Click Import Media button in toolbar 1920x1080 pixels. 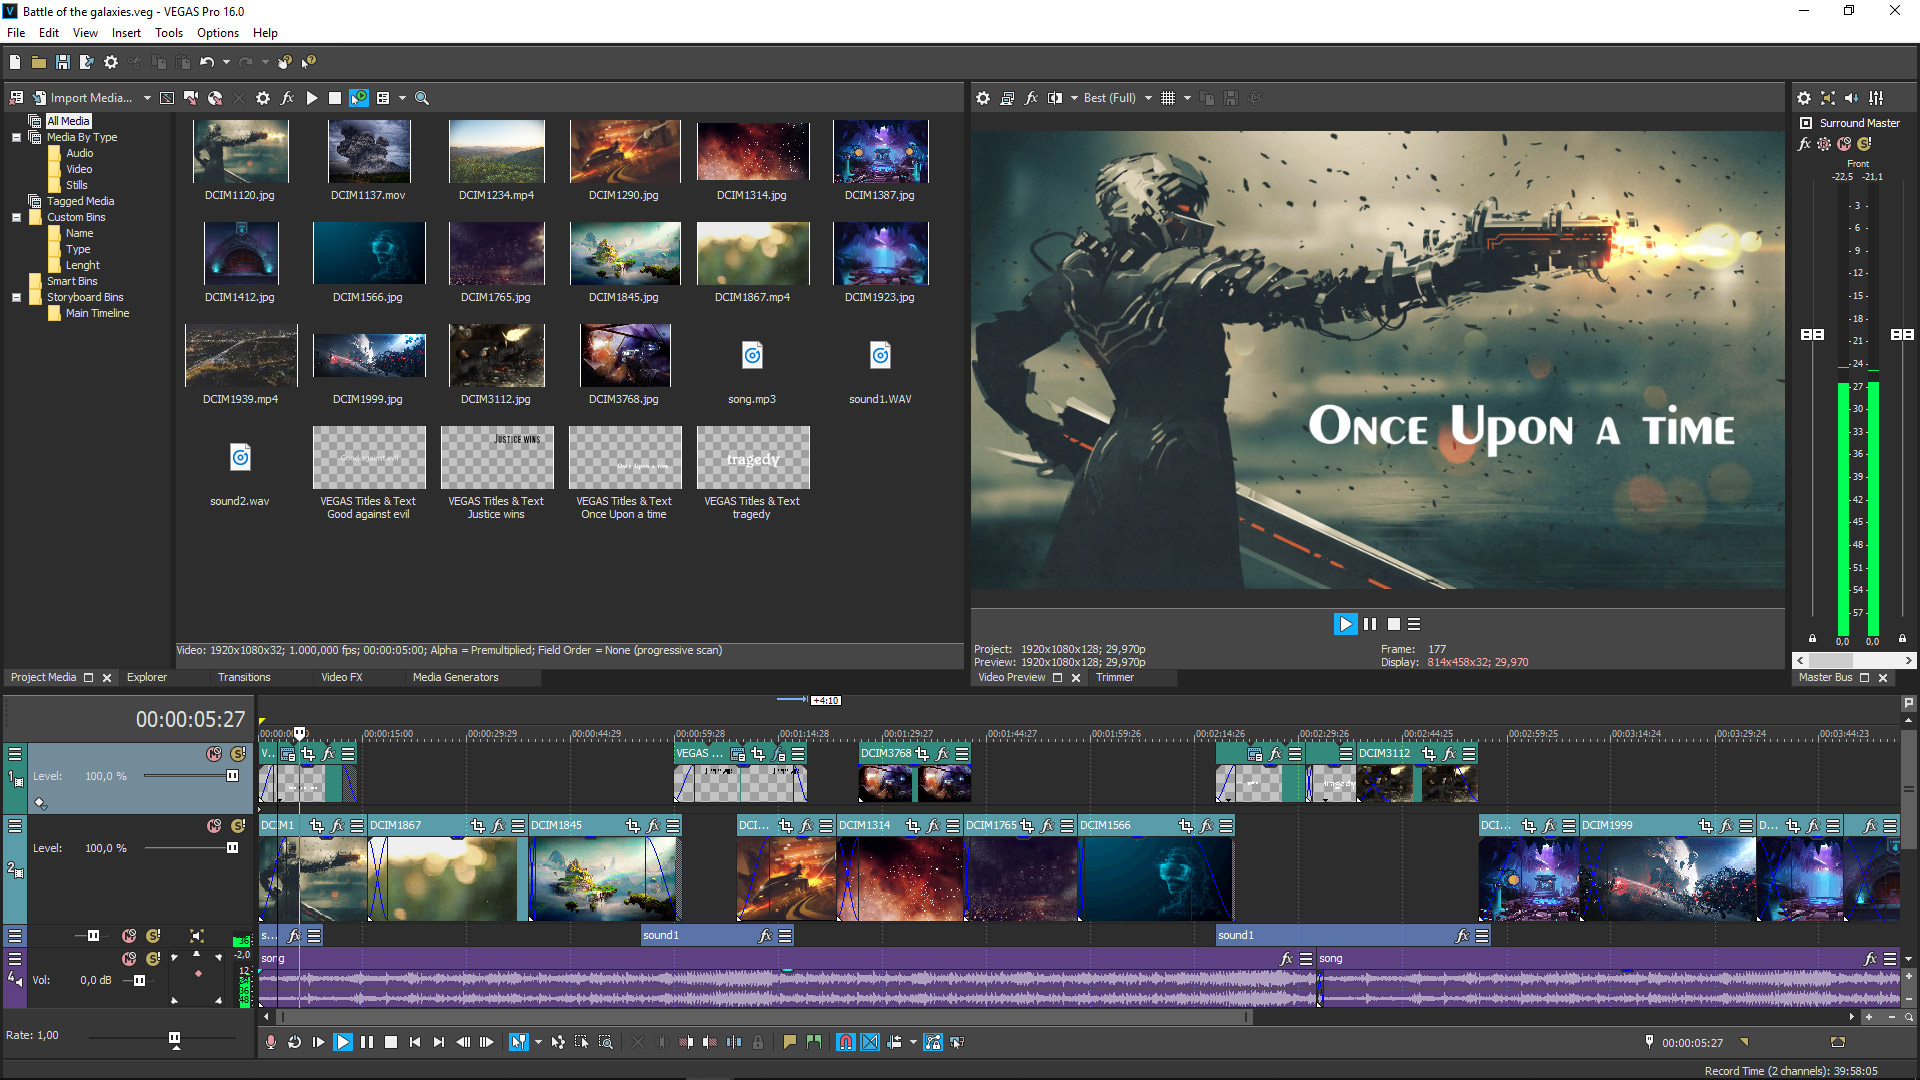pyautogui.click(x=88, y=98)
